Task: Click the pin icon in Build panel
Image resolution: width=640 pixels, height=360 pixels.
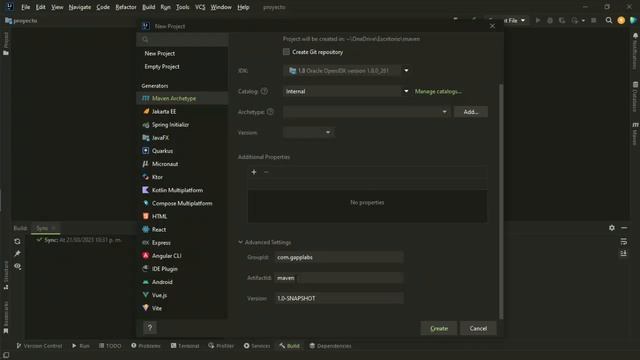Action: pos(17,254)
